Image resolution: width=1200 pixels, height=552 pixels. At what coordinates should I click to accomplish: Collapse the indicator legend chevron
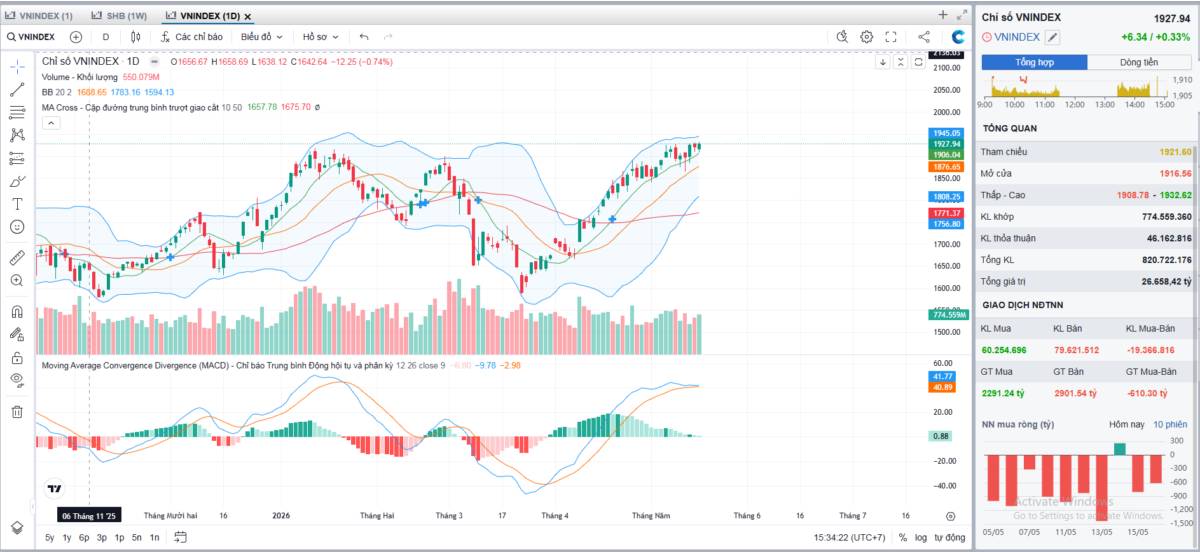pyautogui.click(x=50, y=123)
